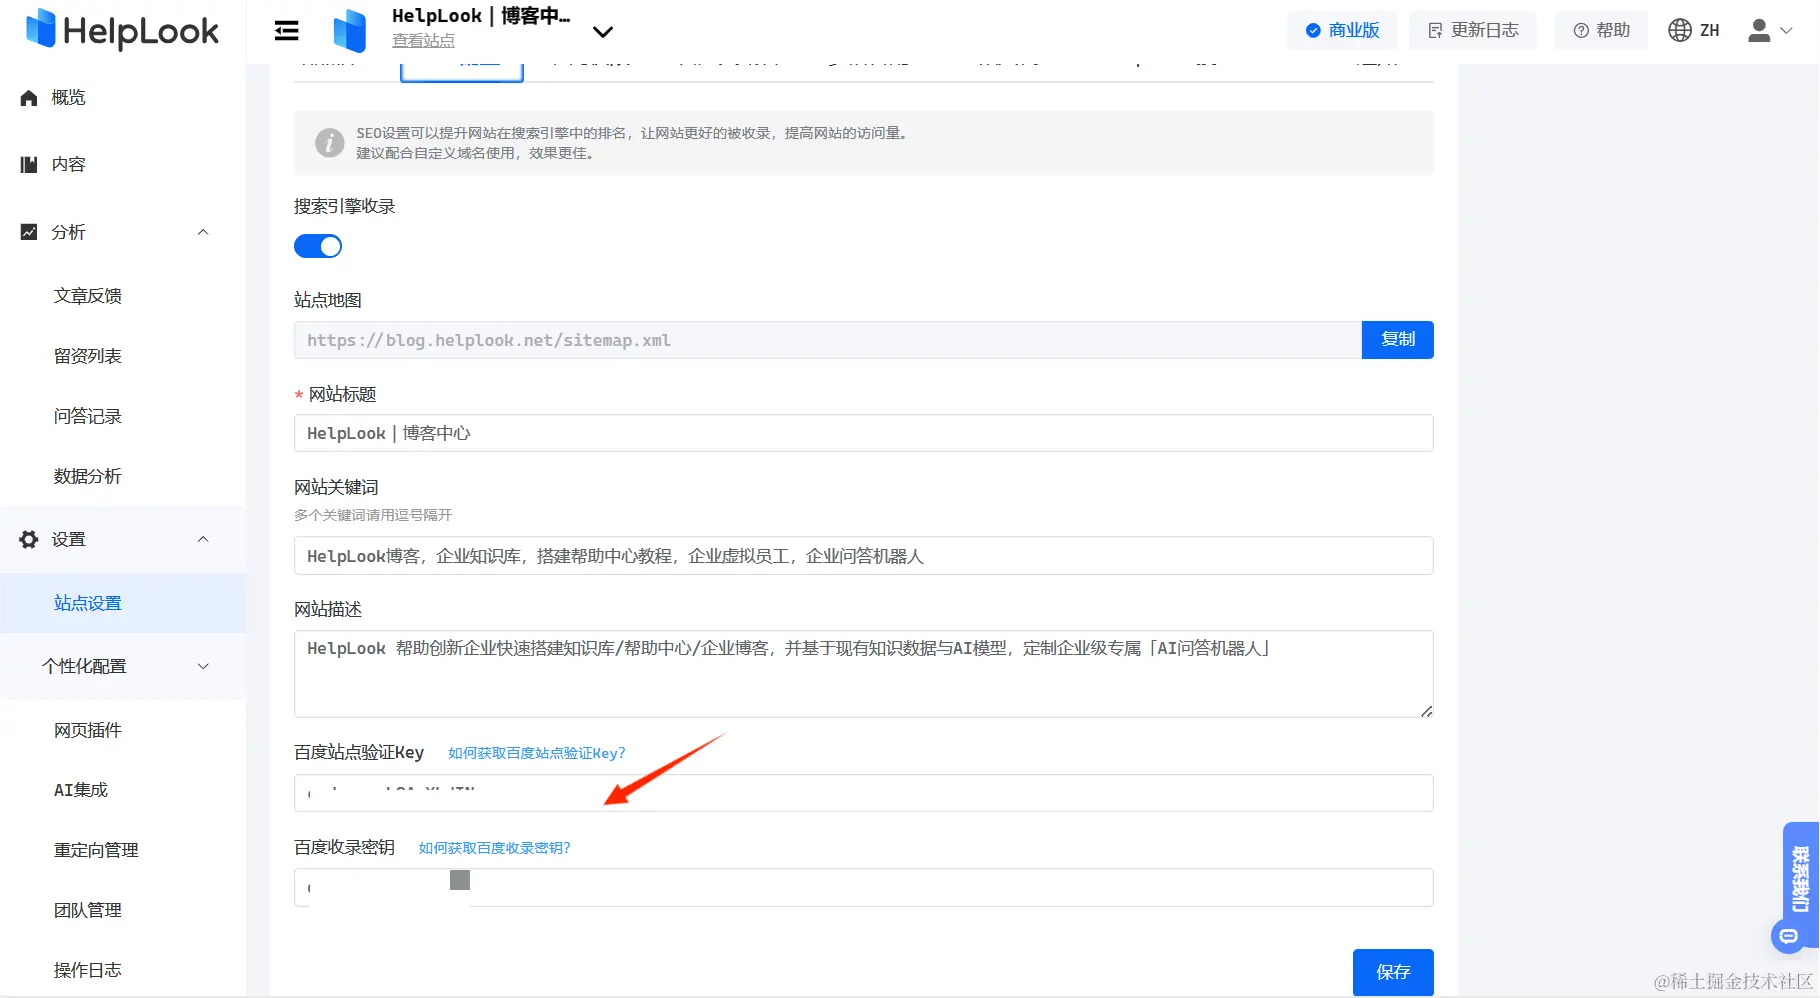Collapse the 设置 menu group
The width and height of the screenshot is (1820, 998).
(x=203, y=539)
